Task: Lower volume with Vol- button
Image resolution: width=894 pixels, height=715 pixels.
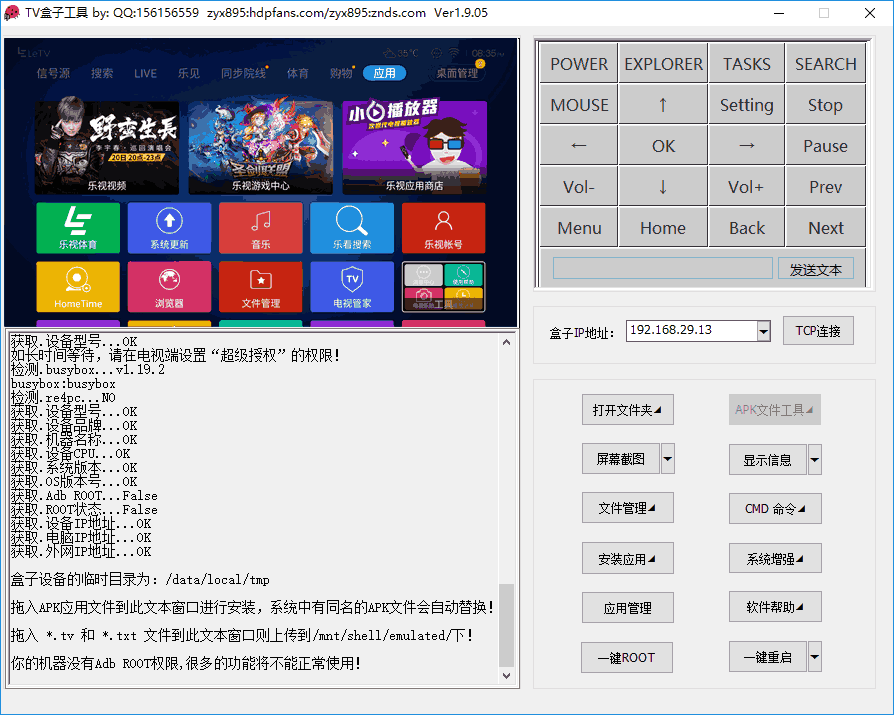Action: [579, 186]
